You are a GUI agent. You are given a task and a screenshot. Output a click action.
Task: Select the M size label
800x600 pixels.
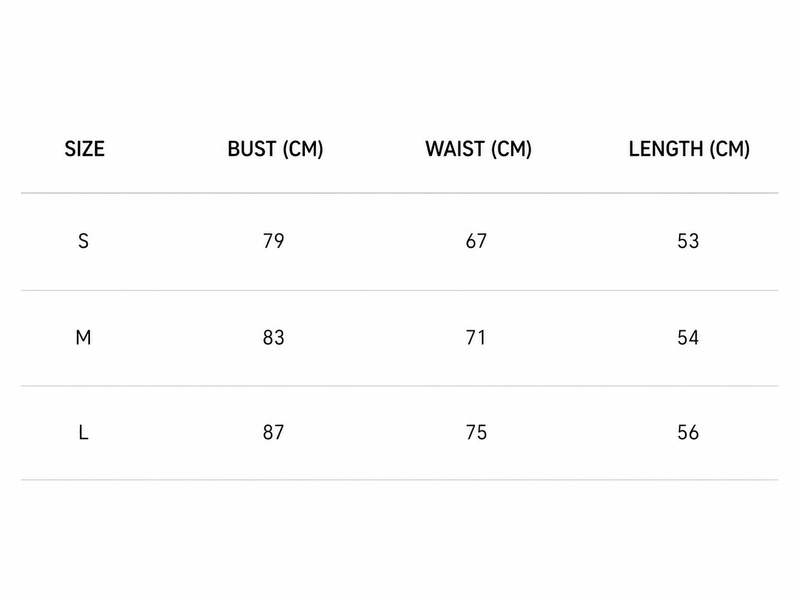pos(83,337)
